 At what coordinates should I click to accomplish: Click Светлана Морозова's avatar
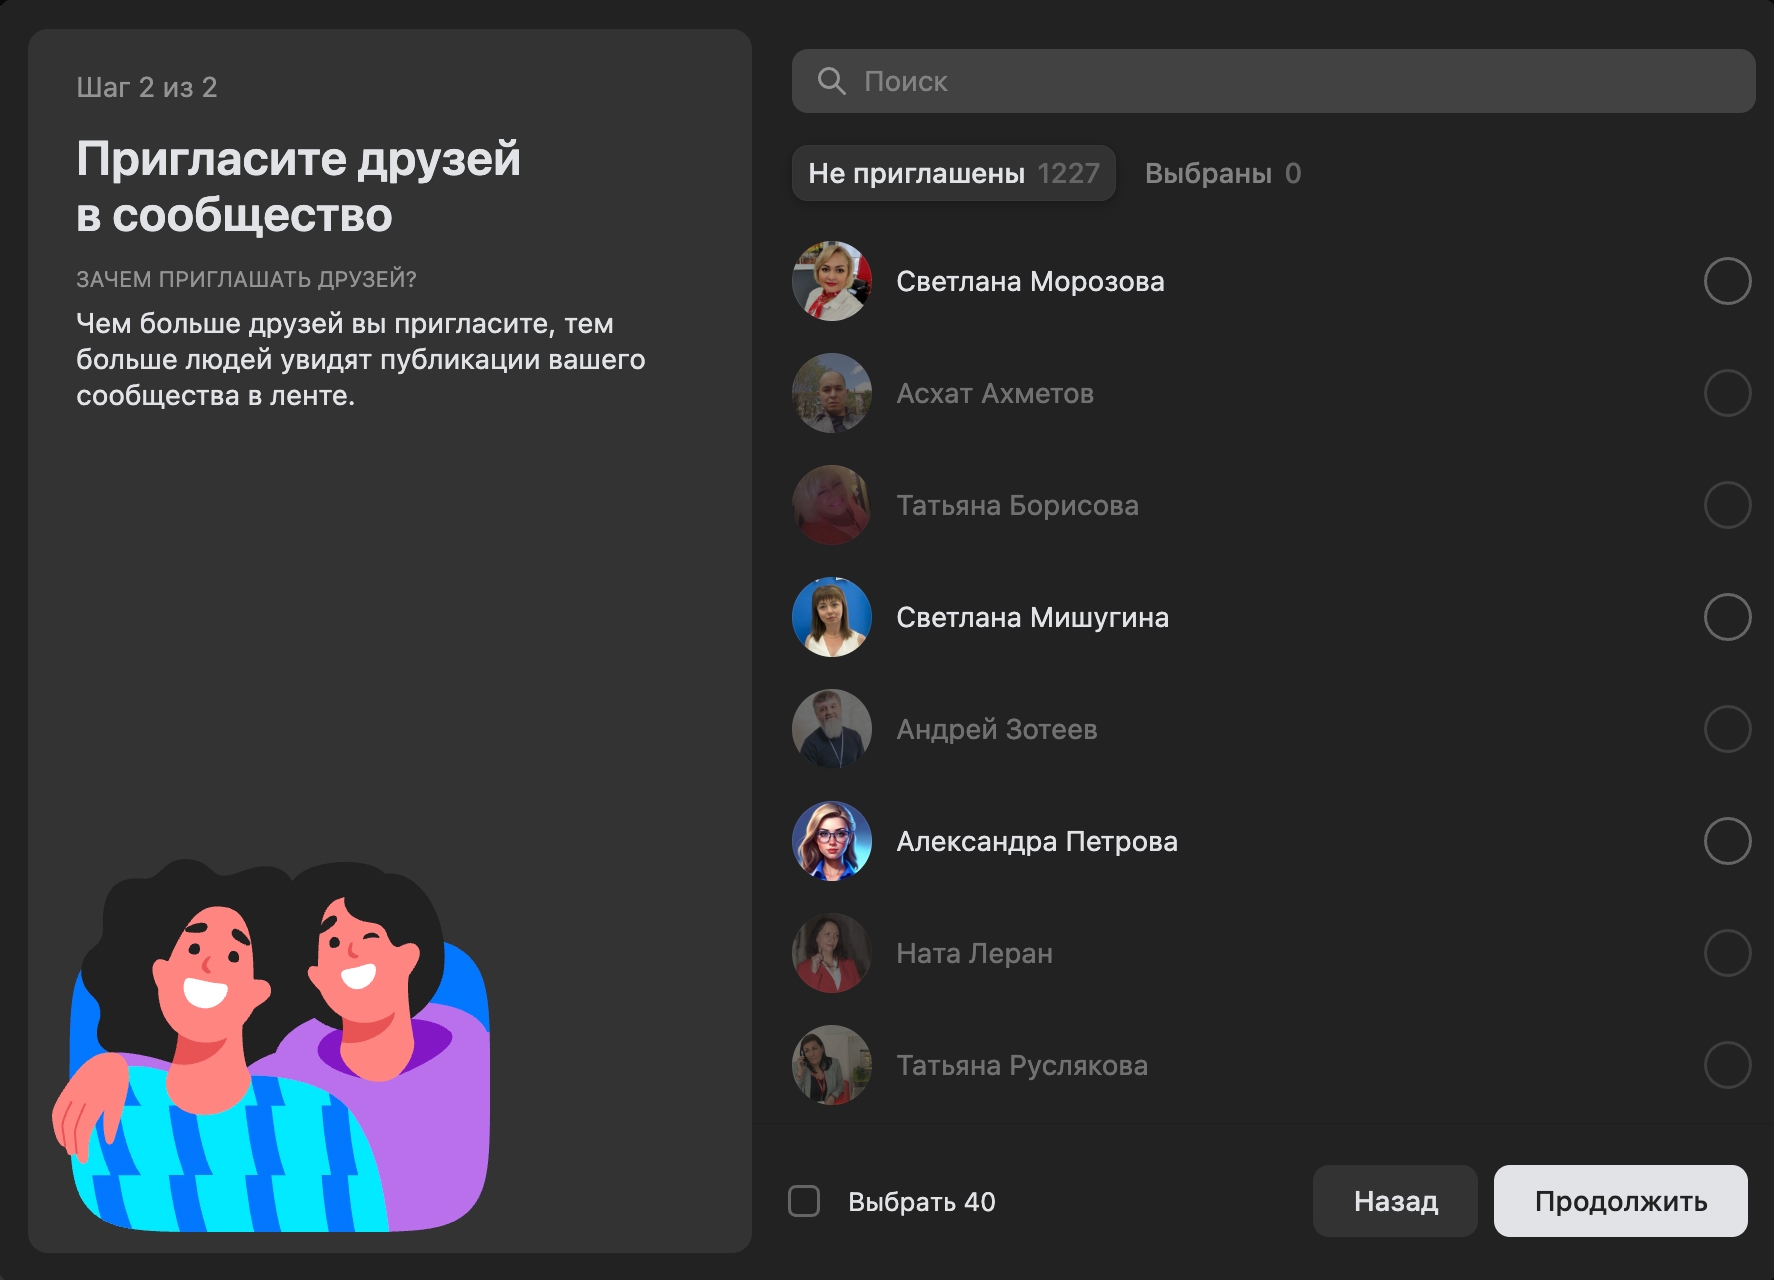[832, 281]
